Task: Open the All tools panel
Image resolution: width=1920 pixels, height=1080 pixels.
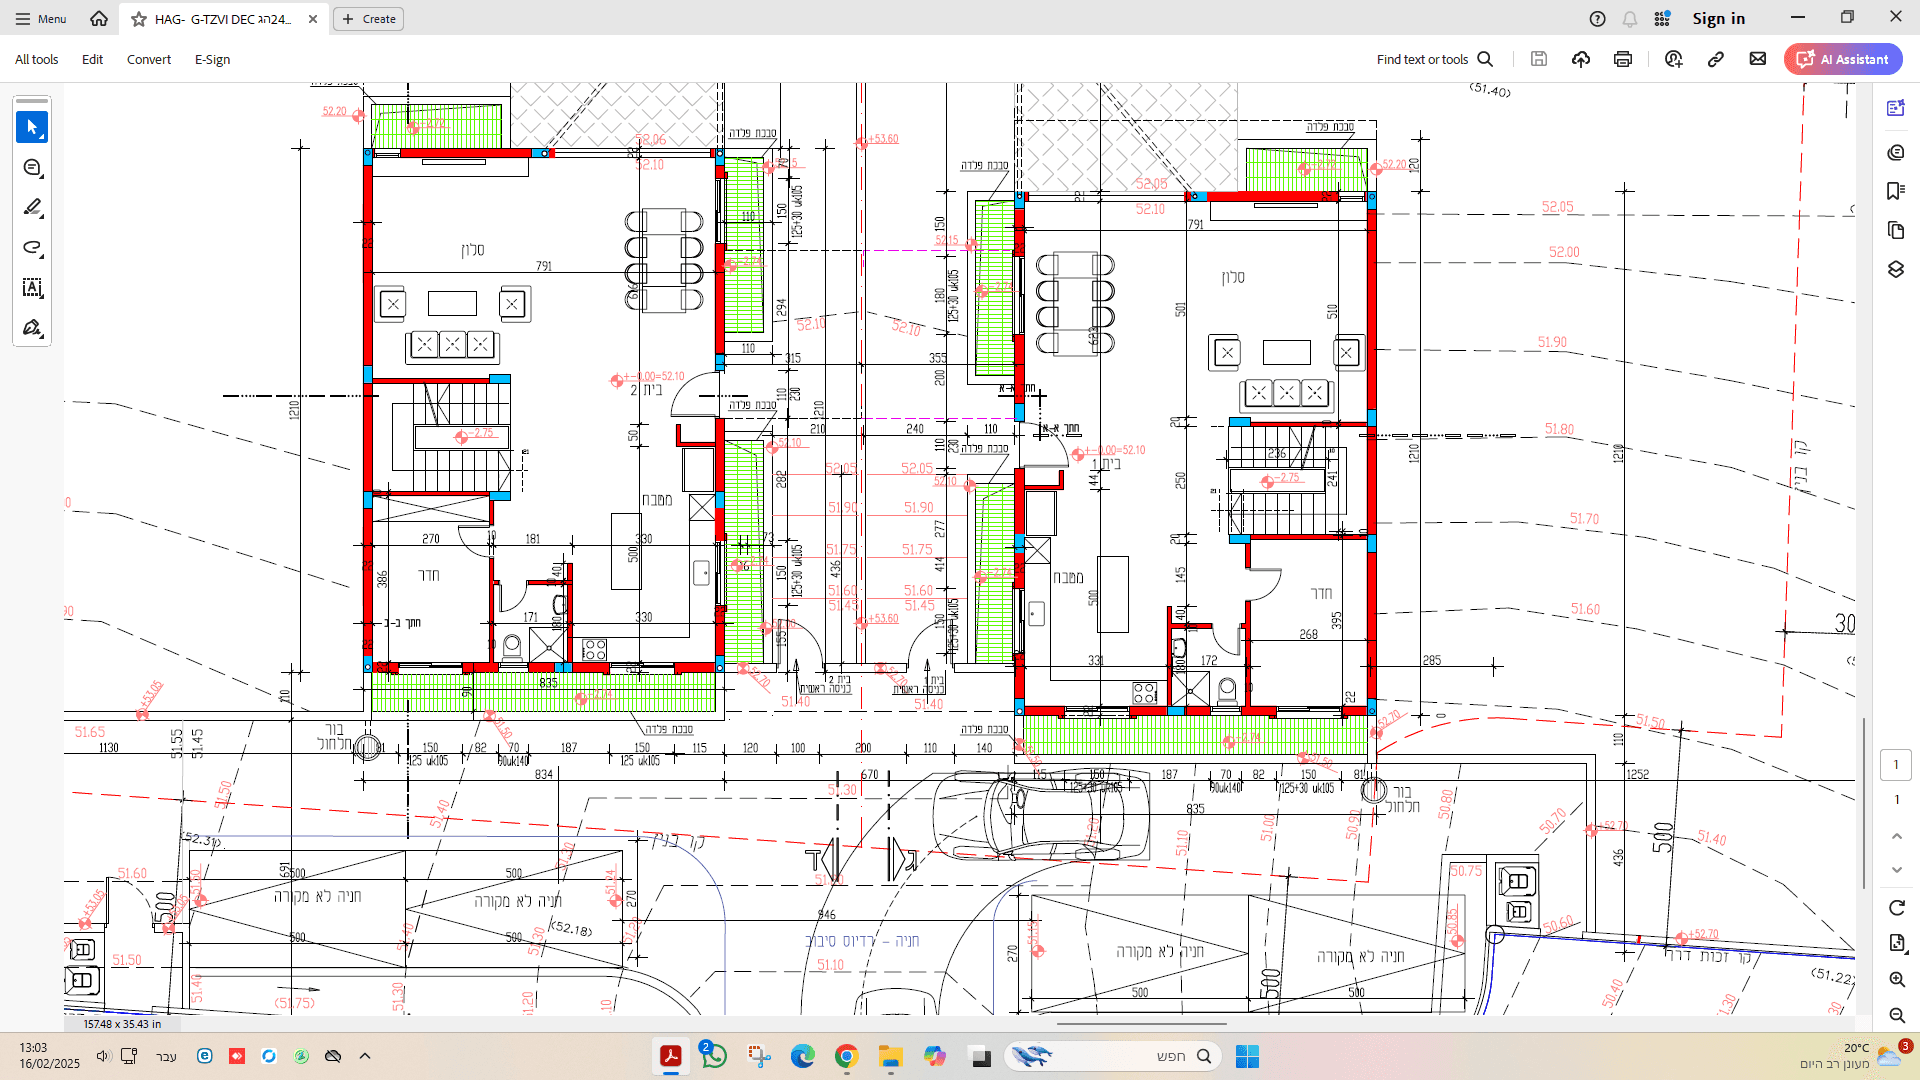Action: point(36,59)
